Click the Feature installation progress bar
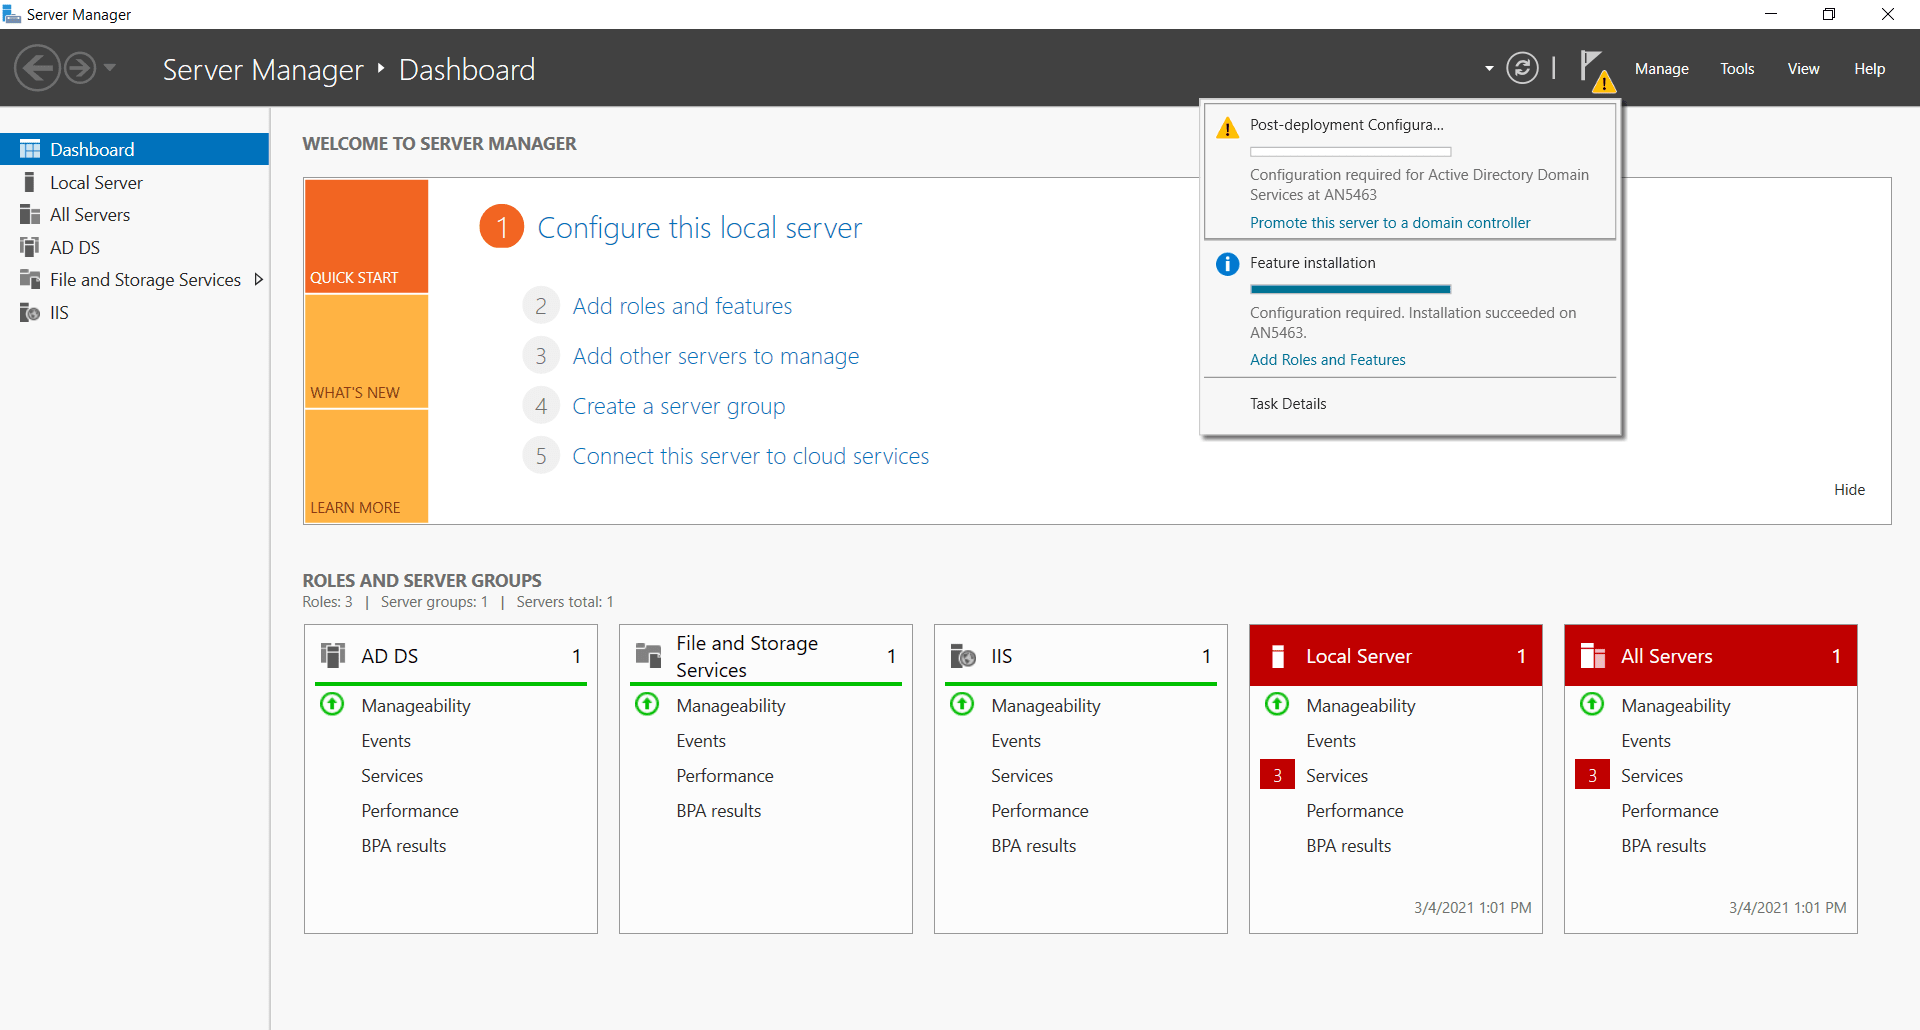The width and height of the screenshot is (1920, 1030). click(1350, 289)
